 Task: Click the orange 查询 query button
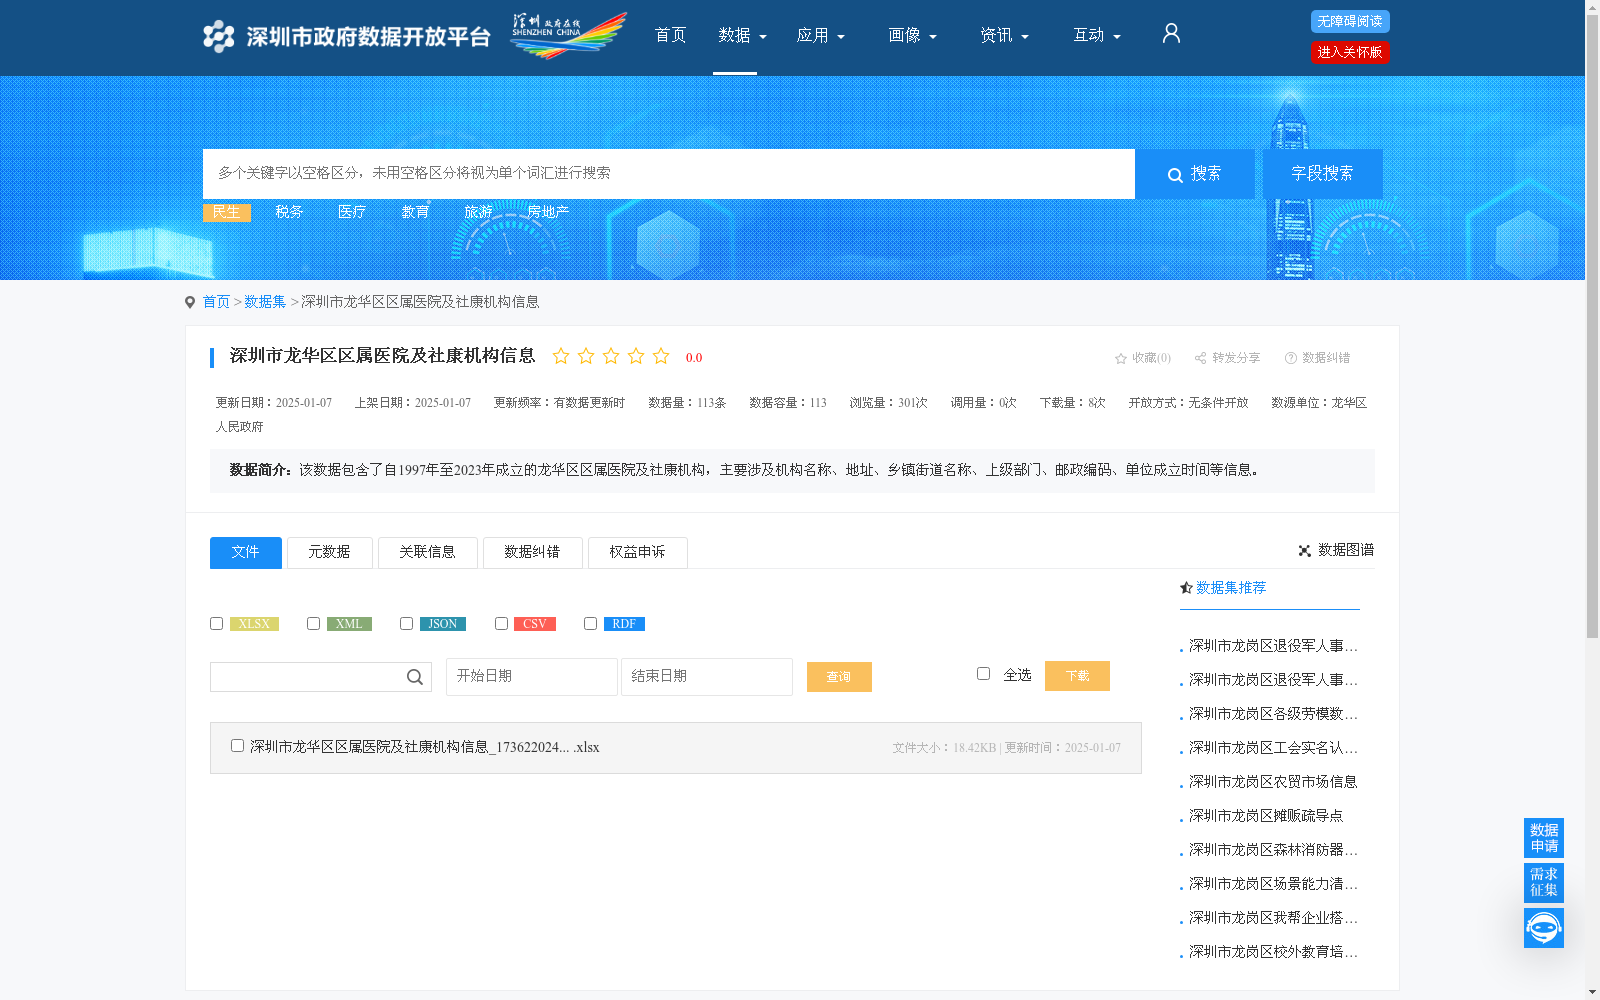pyautogui.click(x=839, y=676)
